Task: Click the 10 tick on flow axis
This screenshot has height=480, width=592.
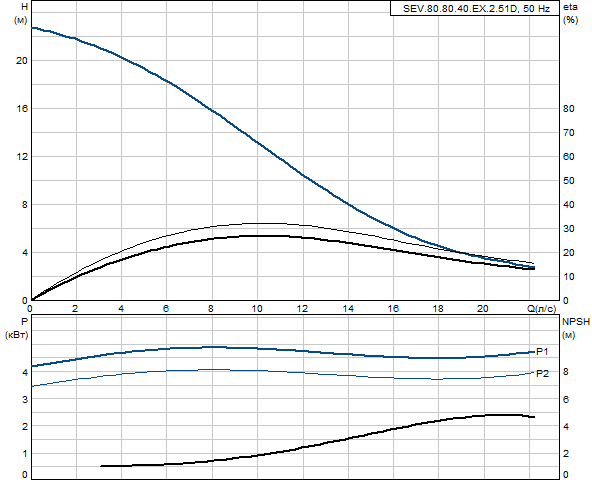Action: coord(257,309)
